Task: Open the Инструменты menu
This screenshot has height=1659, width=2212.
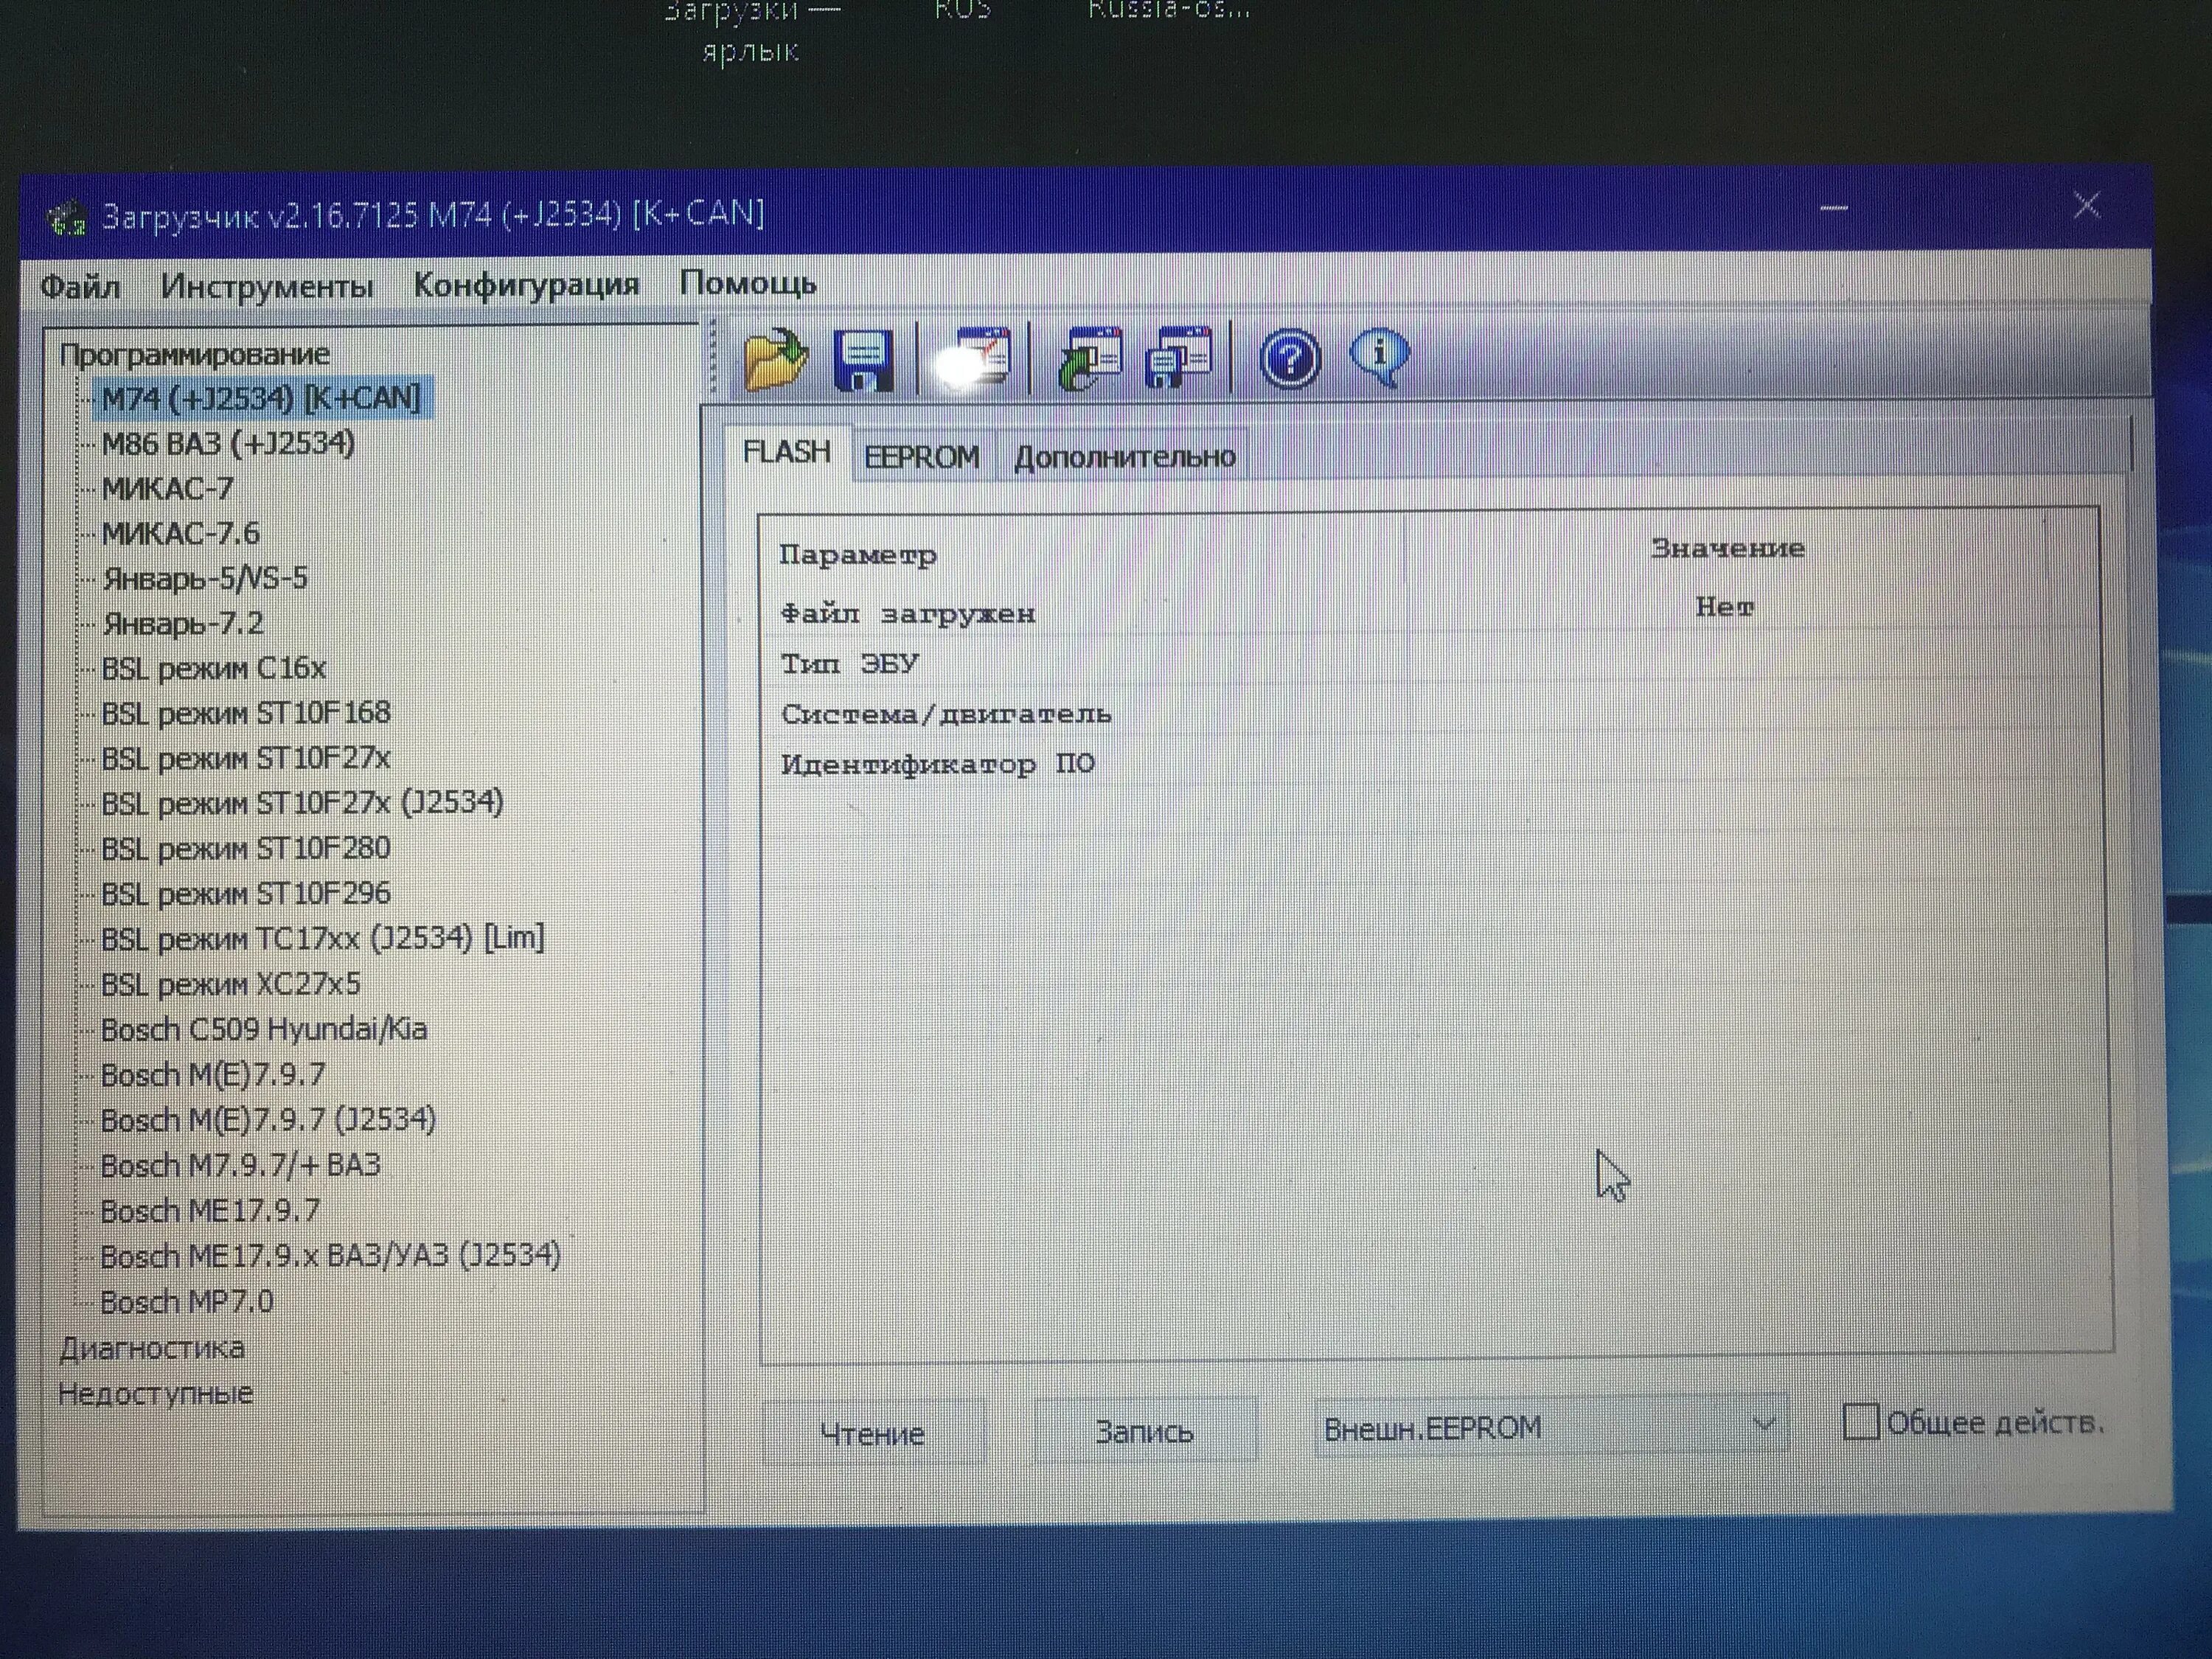Action: coord(266,287)
